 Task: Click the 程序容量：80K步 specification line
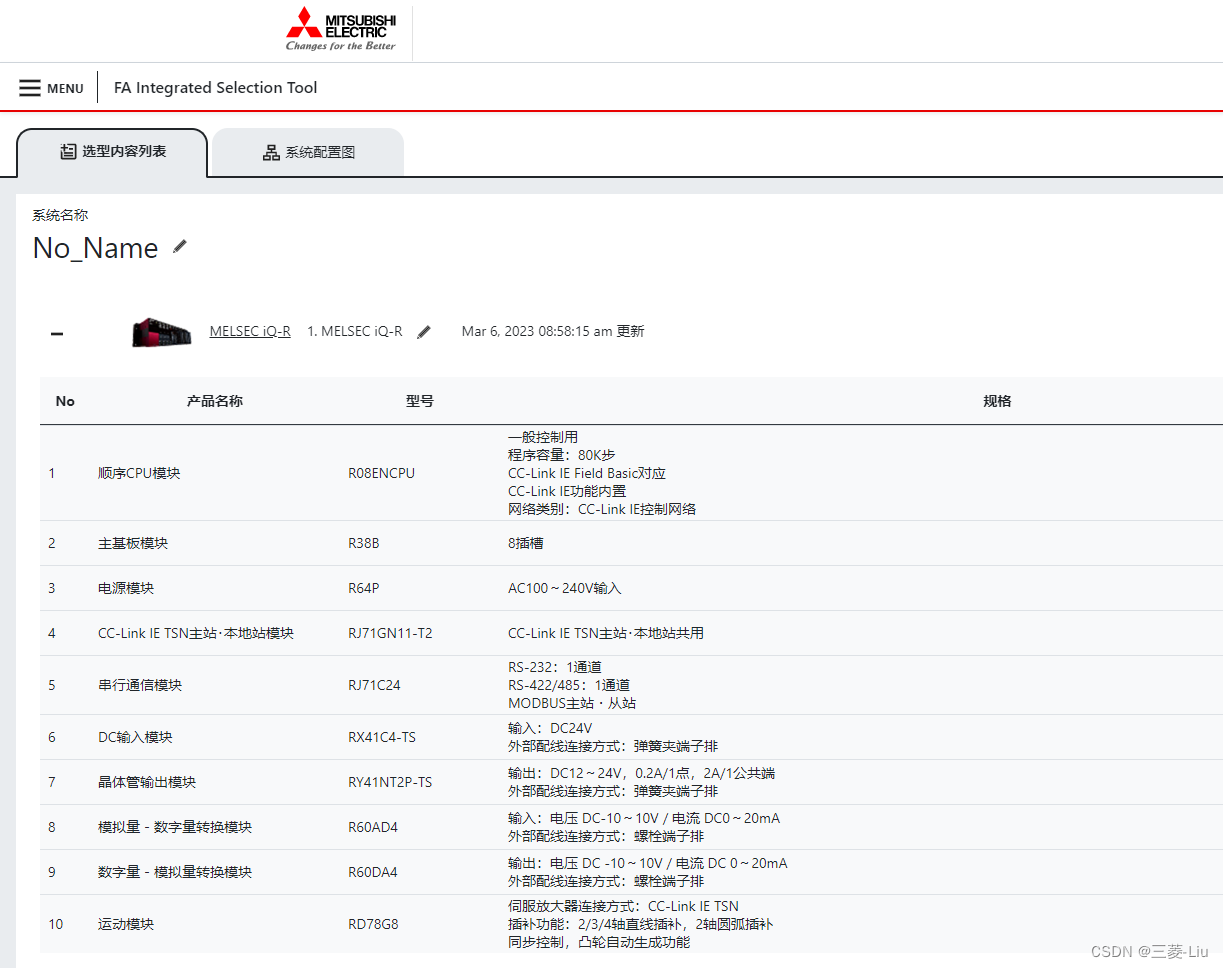coord(562,455)
